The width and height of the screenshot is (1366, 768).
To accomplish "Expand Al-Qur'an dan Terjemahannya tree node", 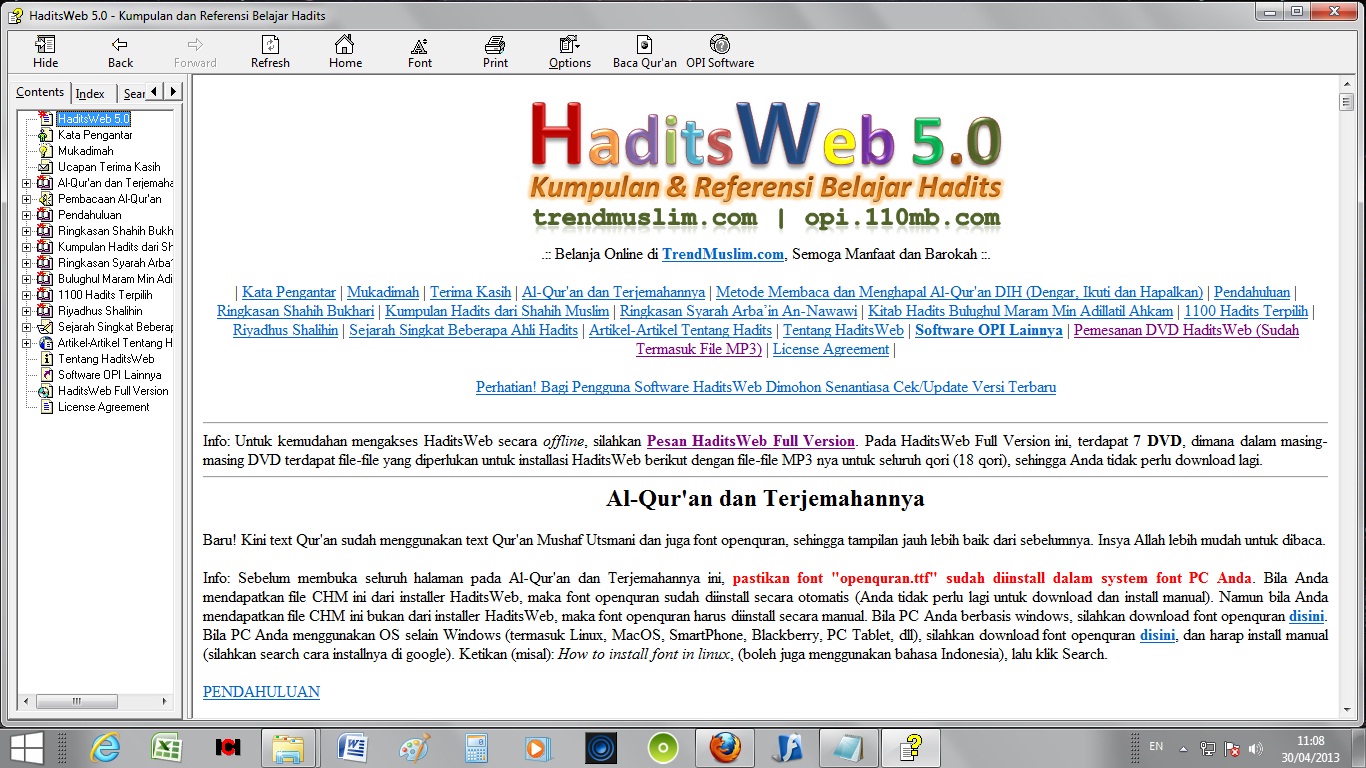I will pyautogui.click(x=26, y=183).
